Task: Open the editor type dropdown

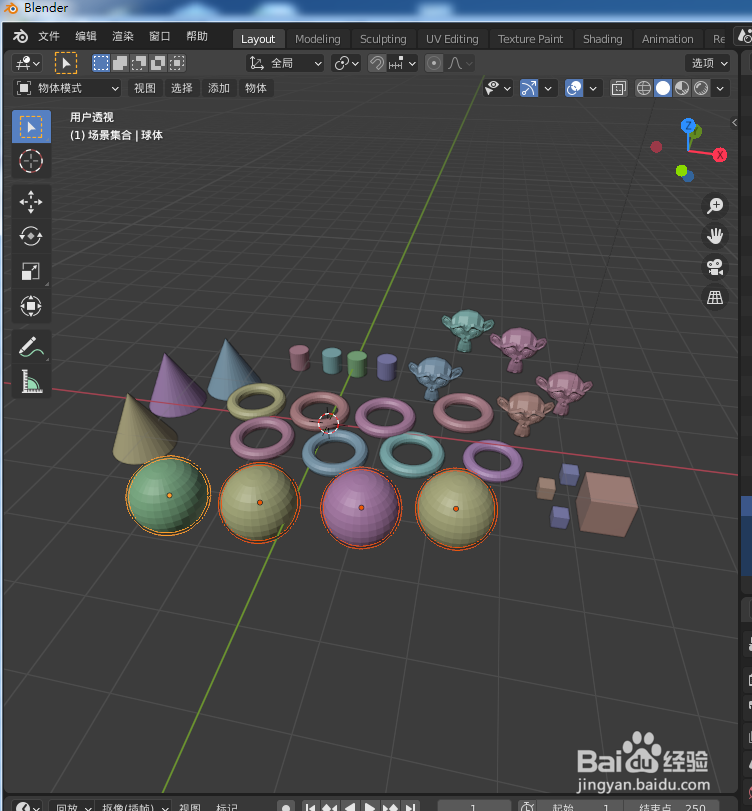Action: pyautogui.click(x=27, y=64)
